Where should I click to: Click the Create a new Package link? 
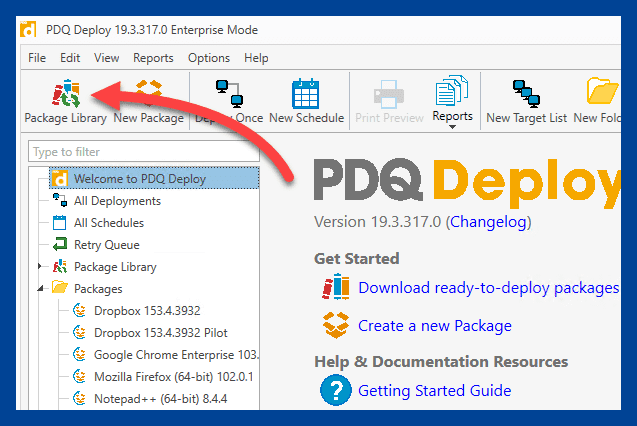(435, 326)
